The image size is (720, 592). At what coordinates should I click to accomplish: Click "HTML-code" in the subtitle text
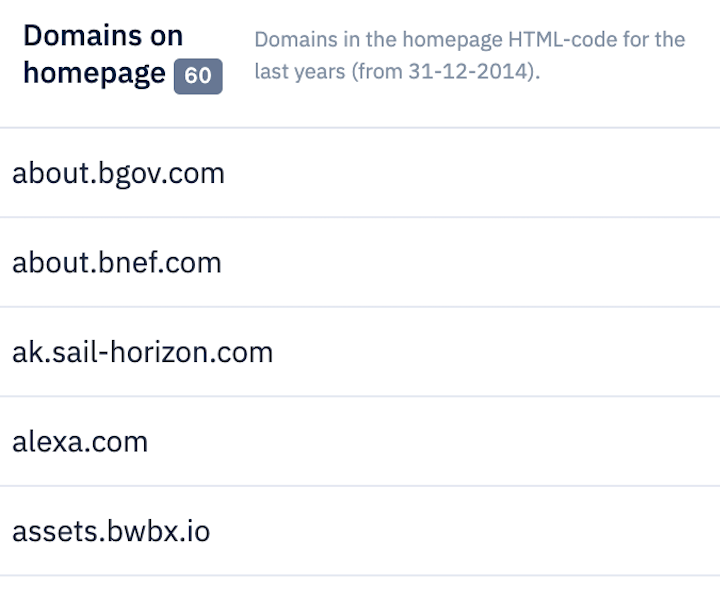(561, 40)
